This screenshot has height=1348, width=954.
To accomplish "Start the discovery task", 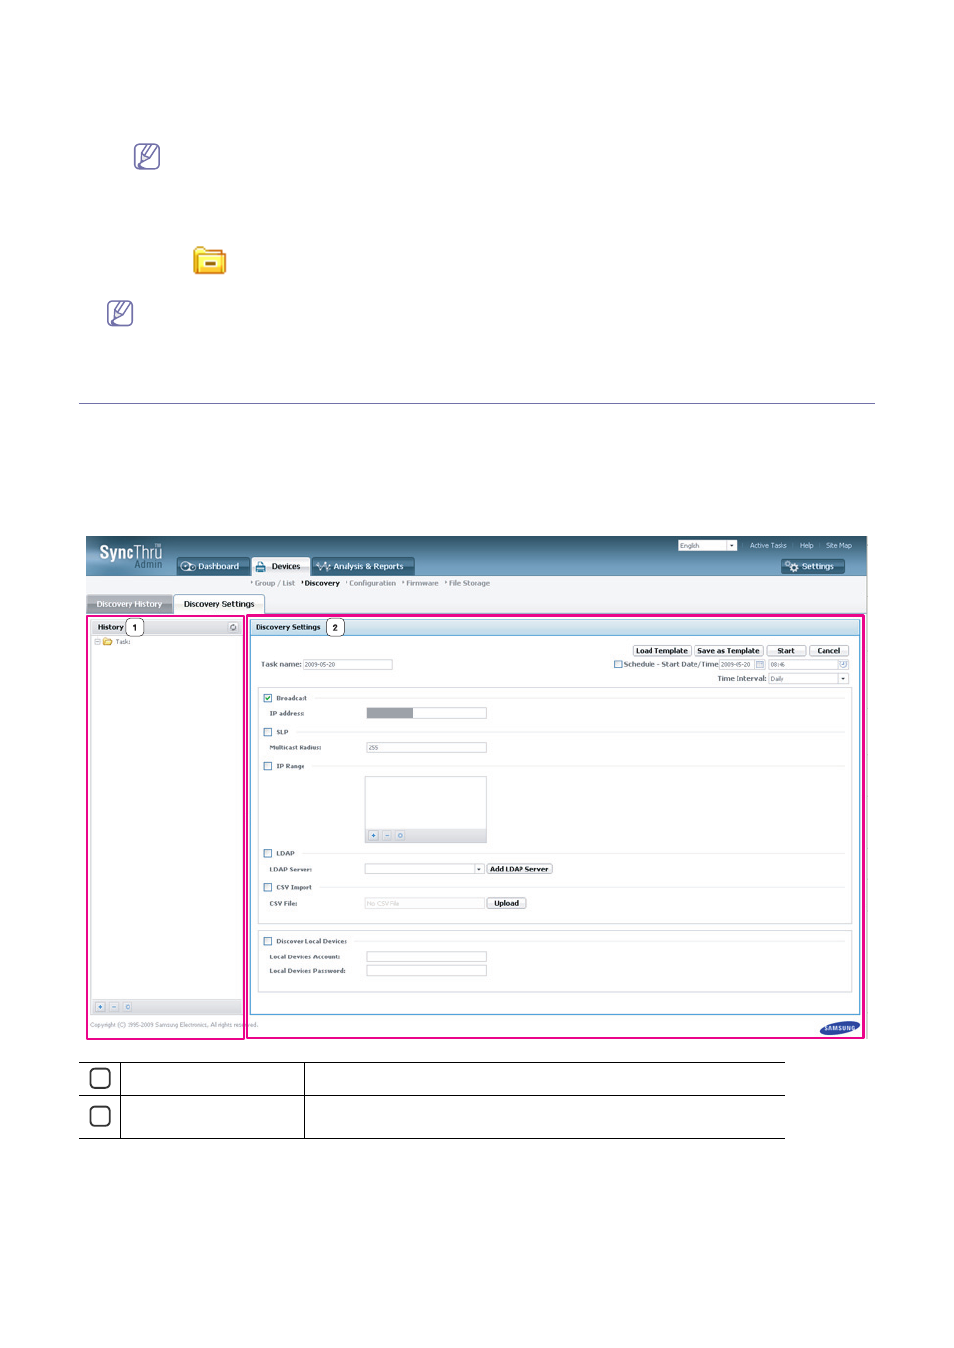I will pos(786,651).
